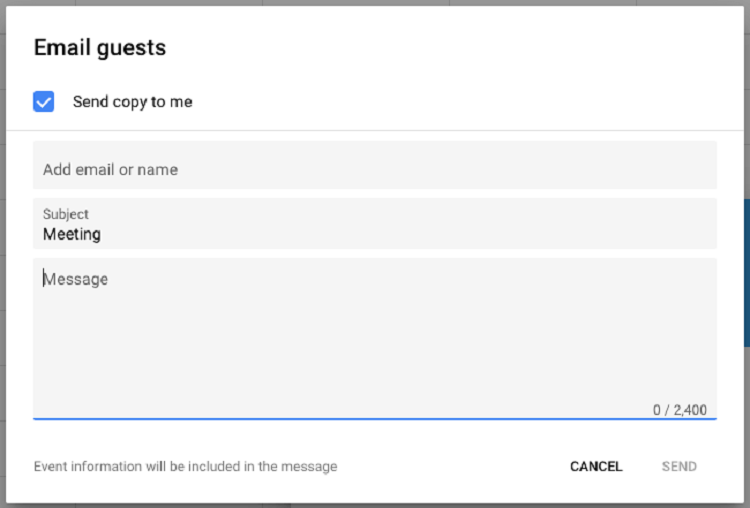
Task: Click the SEND button
Action: 679,466
